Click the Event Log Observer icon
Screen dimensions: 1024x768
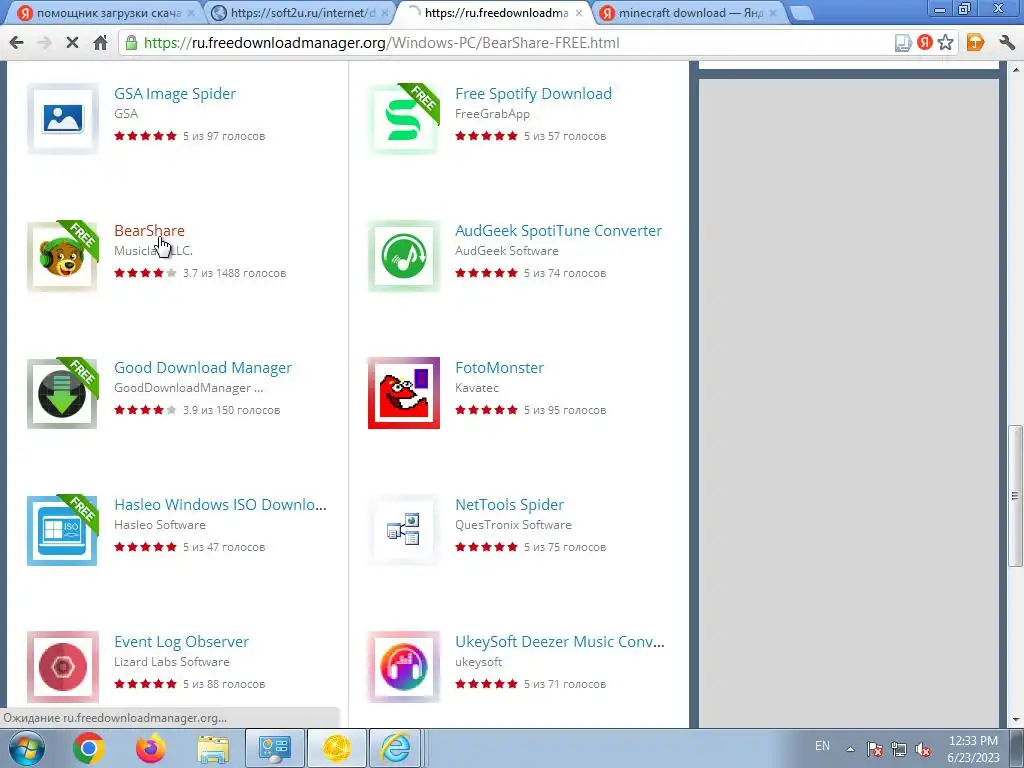pyautogui.click(x=63, y=667)
